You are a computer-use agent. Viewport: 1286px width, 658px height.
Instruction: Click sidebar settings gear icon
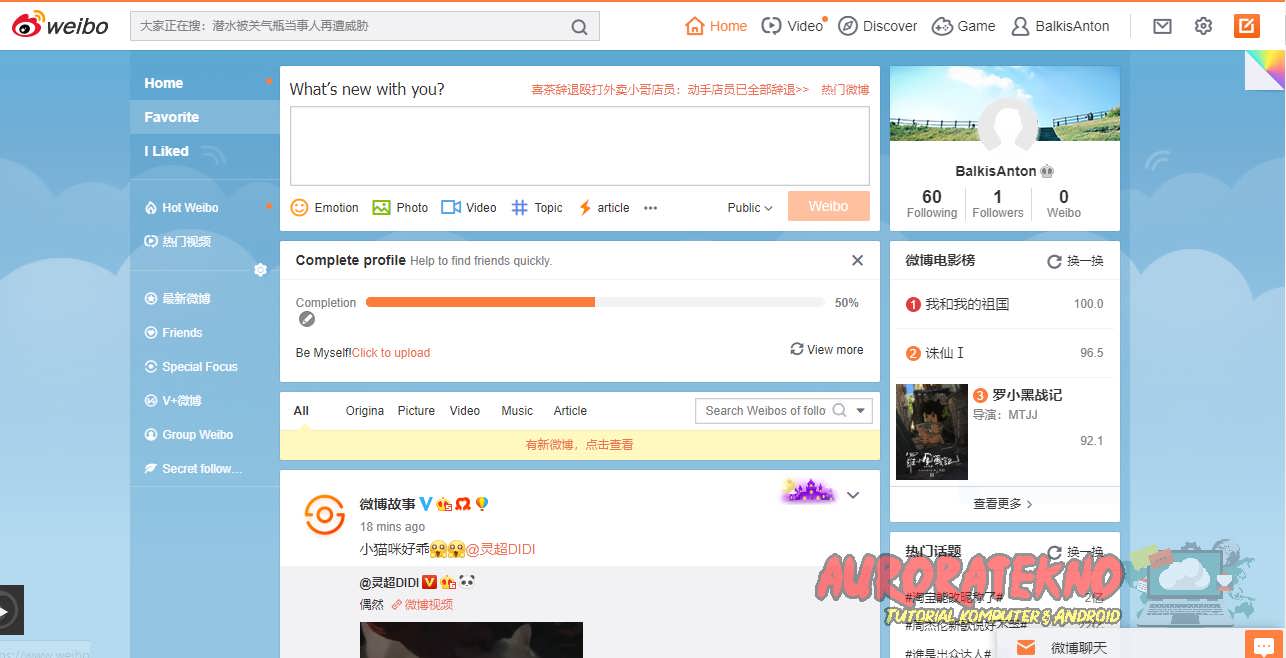coord(260,270)
